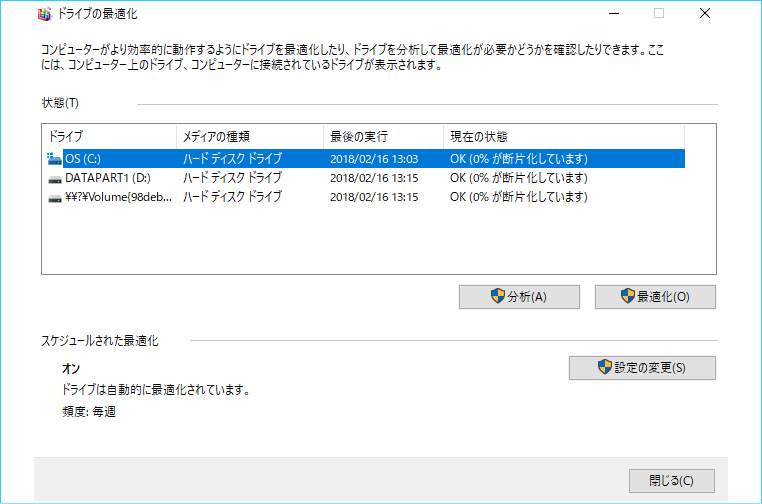Screen dimensions: 762x504
Task: Click the status text of the Volume drive row
Action: pos(518,197)
